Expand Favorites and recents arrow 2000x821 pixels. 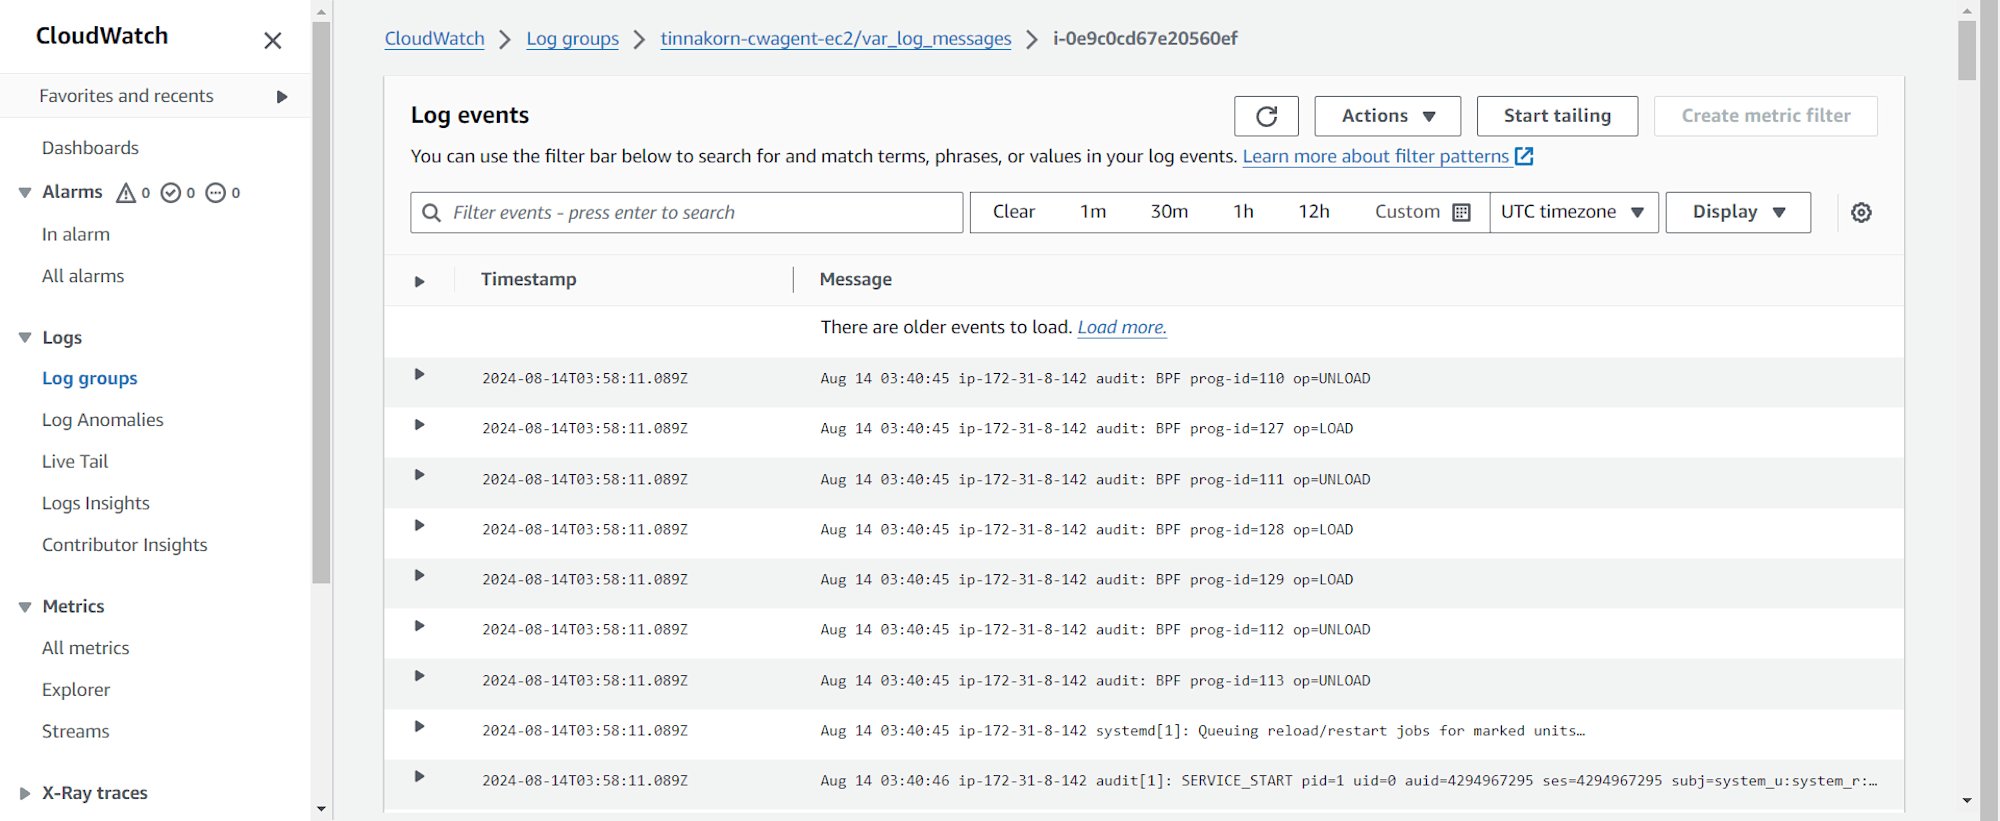tap(282, 97)
